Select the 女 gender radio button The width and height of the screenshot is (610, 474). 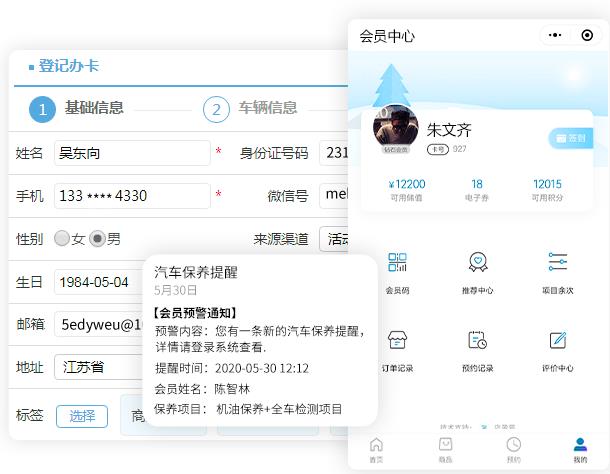pos(62,238)
